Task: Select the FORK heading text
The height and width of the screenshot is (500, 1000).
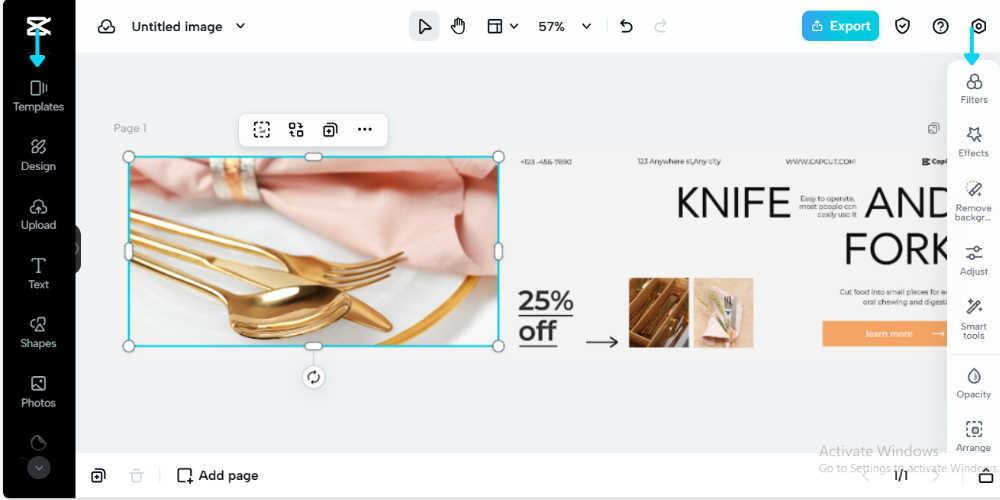Action: pyautogui.click(x=895, y=249)
